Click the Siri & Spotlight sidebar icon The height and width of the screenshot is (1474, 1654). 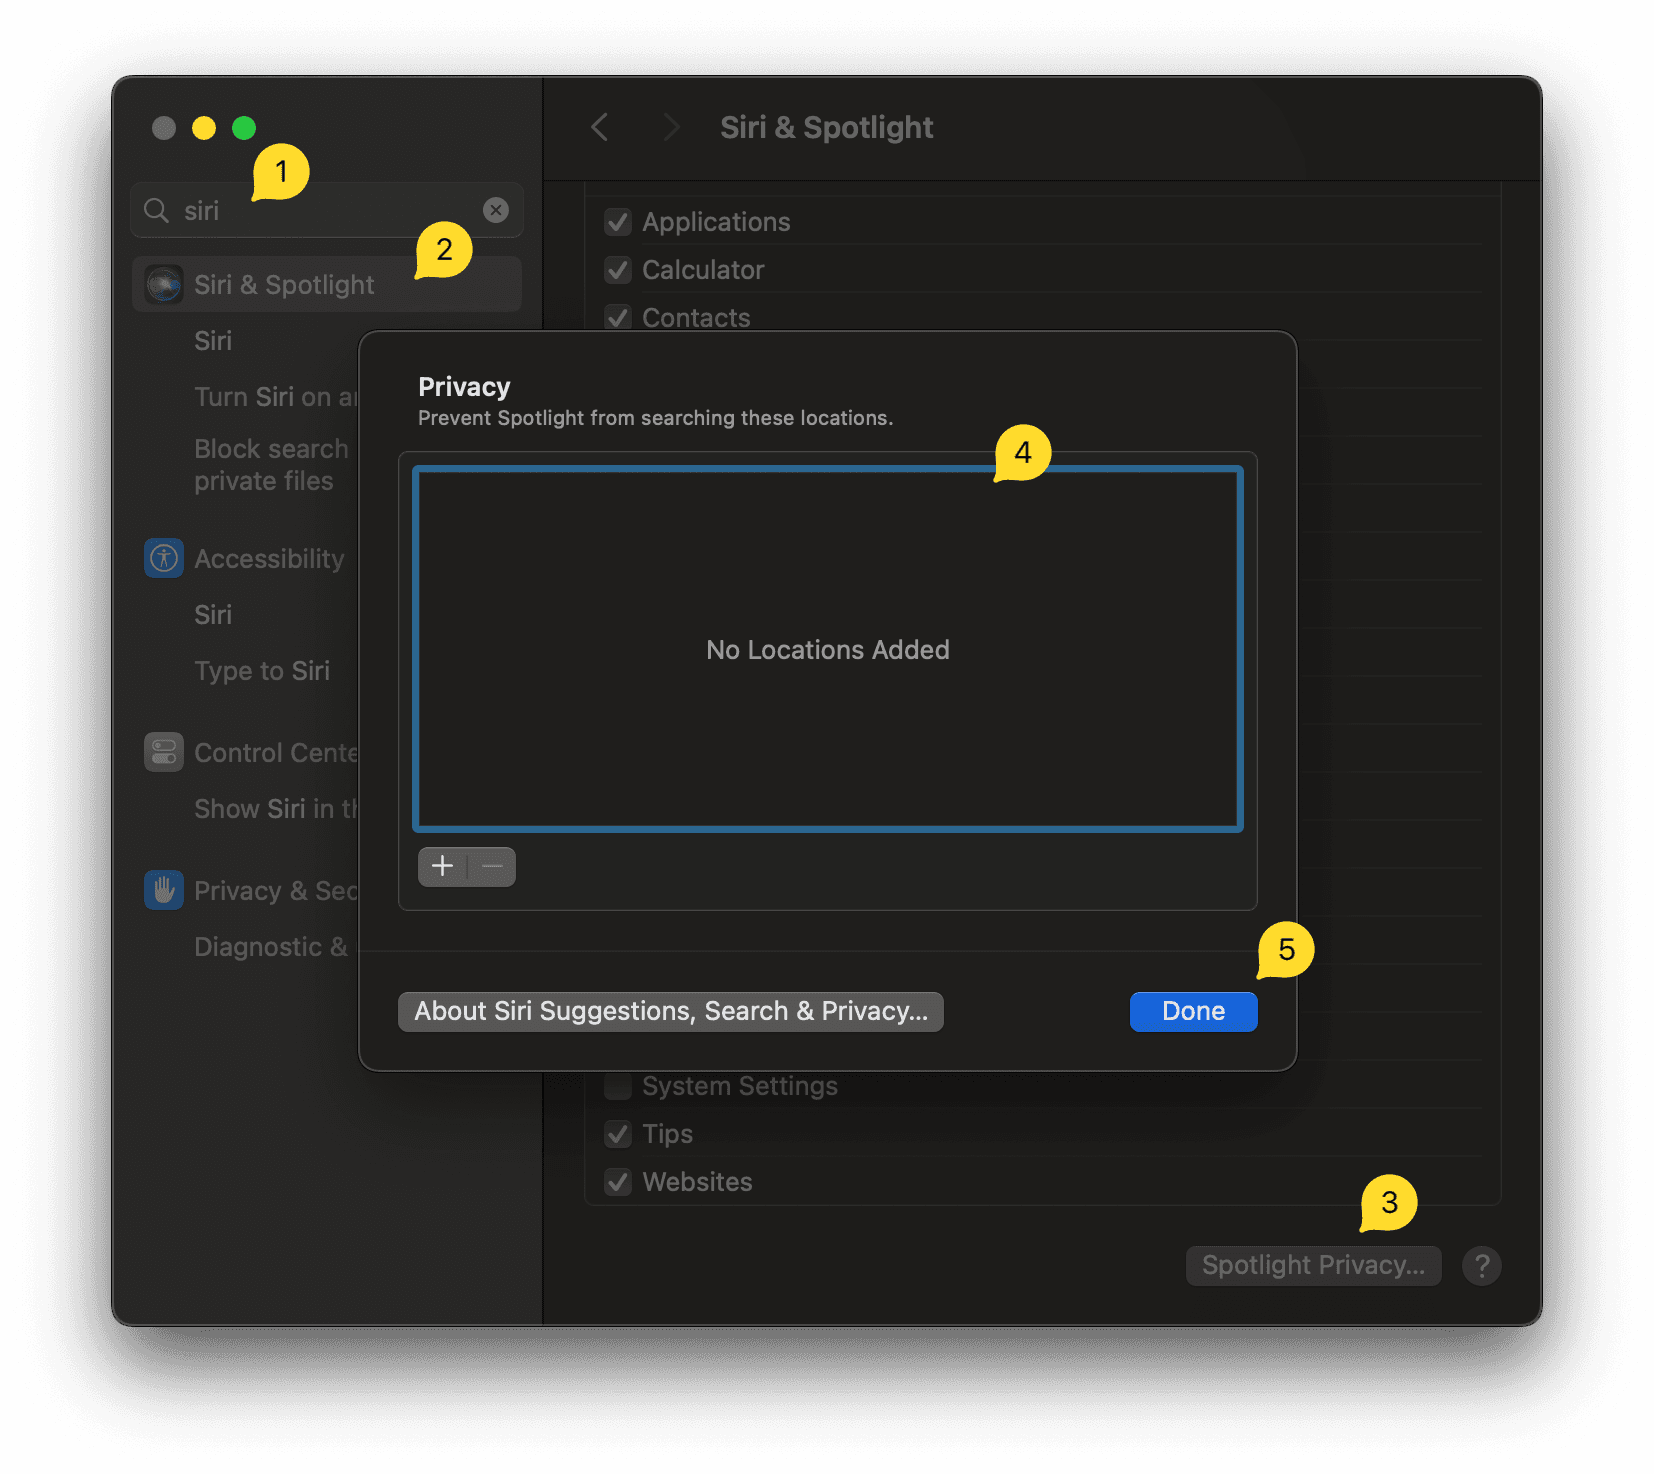(164, 285)
